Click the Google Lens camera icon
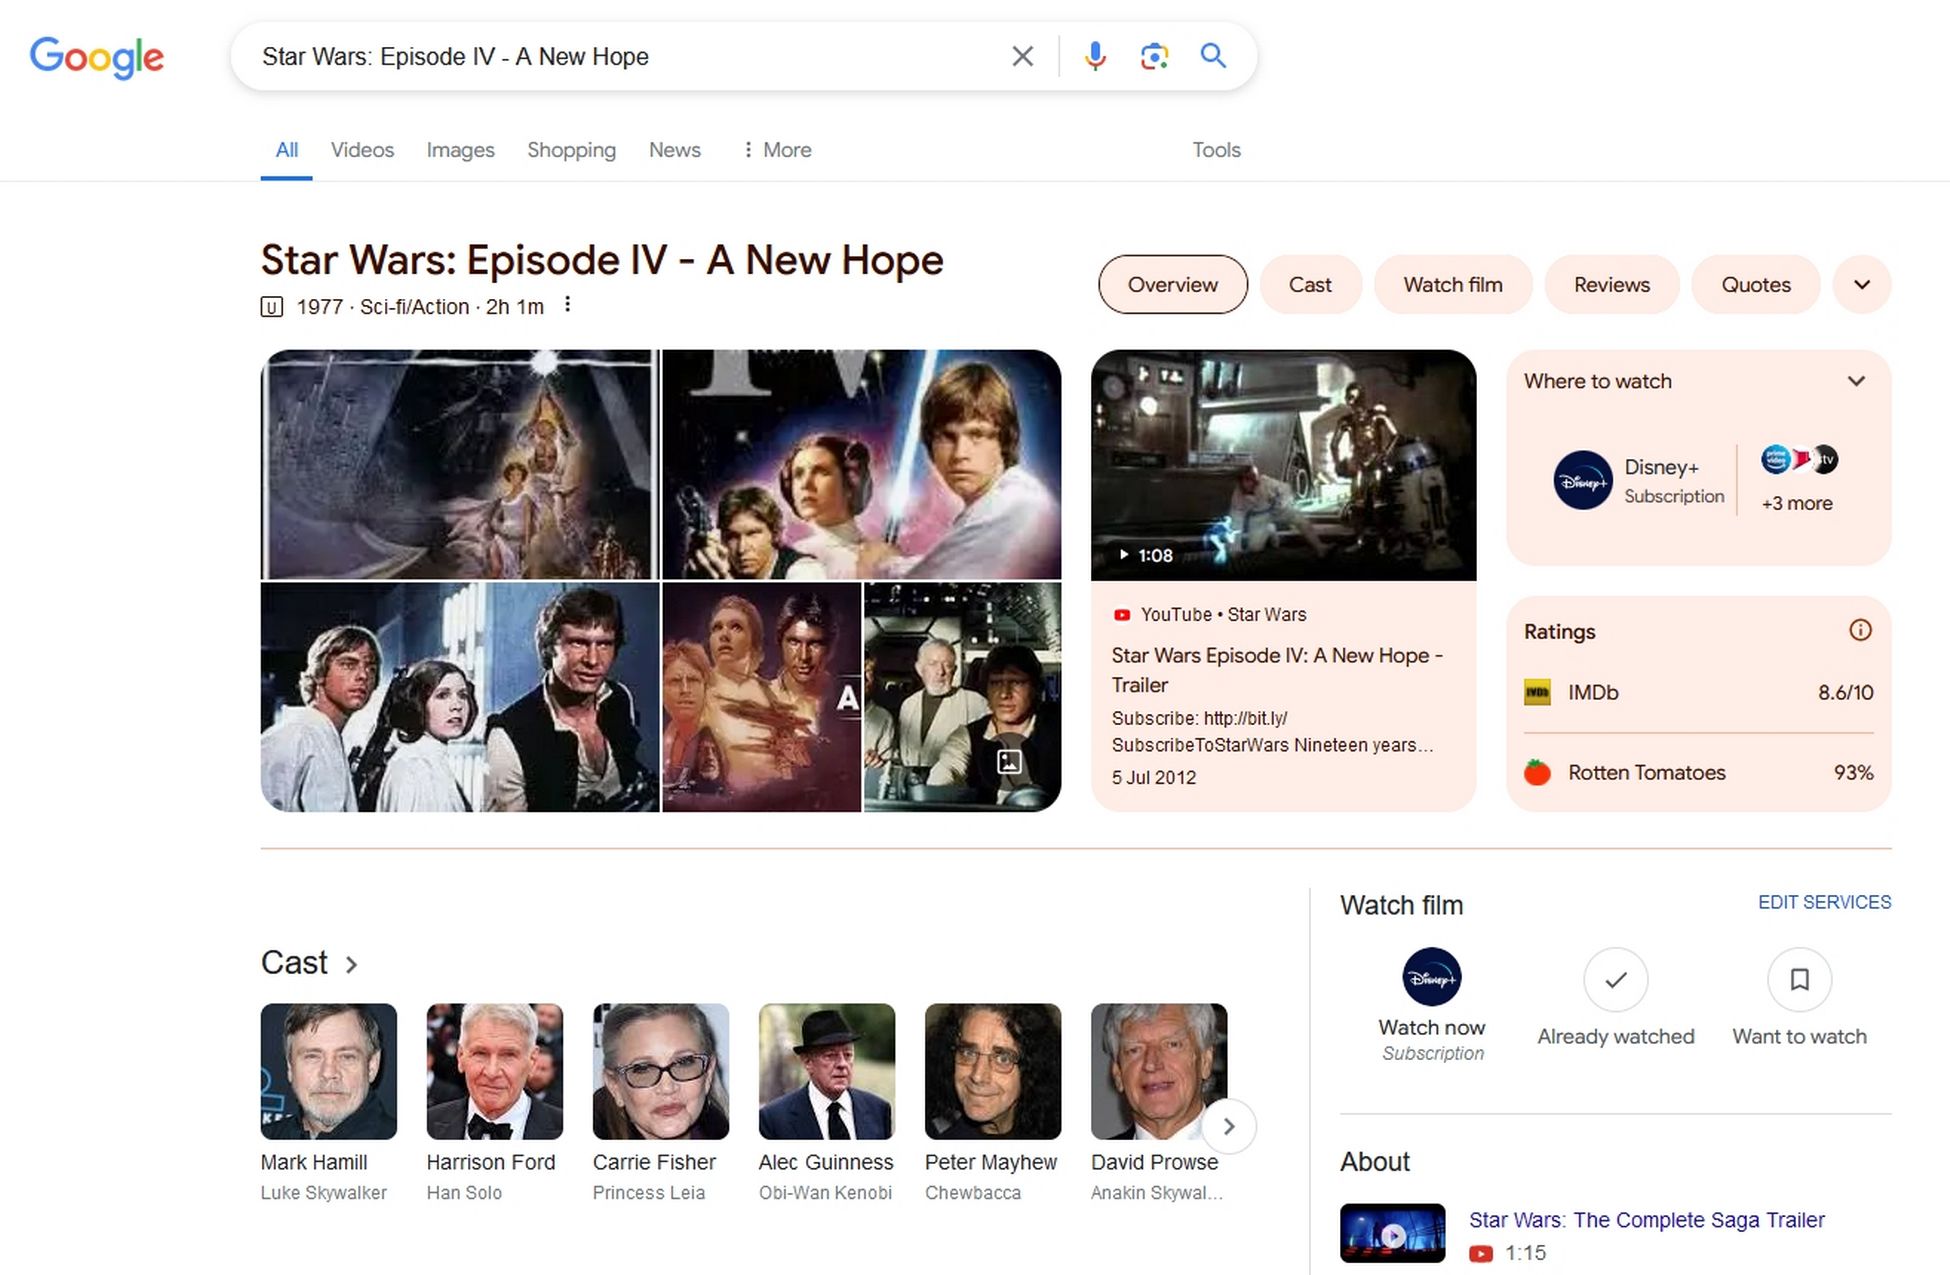This screenshot has height=1275, width=1950. point(1154,57)
